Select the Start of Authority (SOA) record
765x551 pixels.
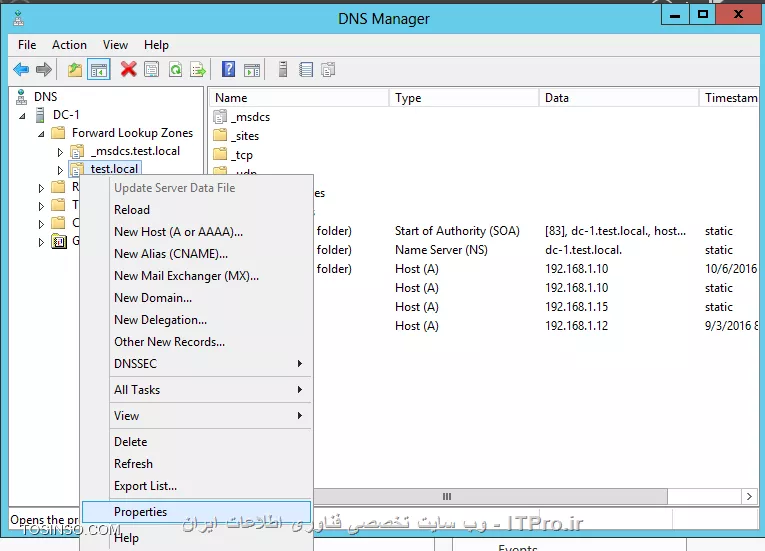tap(536, 231)
